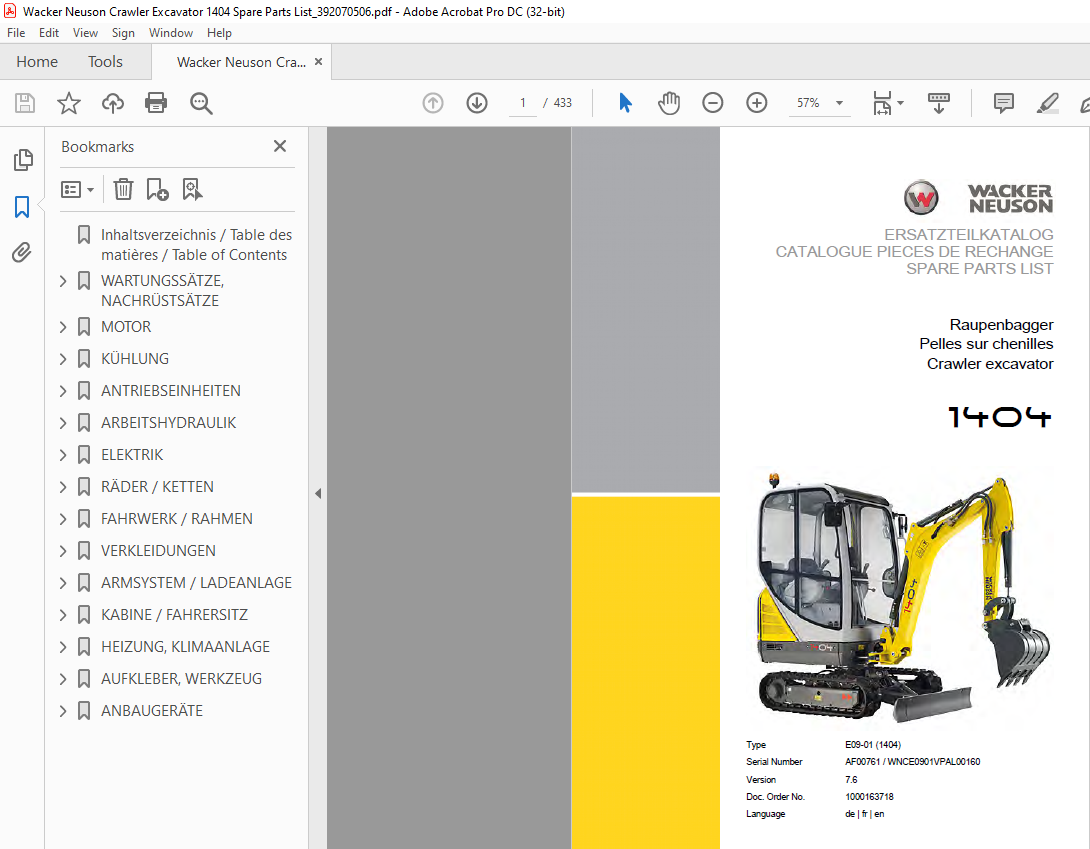This screenshot has height=849, width=1090.
Task: Delete selected bookmark with trash icon
Action: point(123,189)
